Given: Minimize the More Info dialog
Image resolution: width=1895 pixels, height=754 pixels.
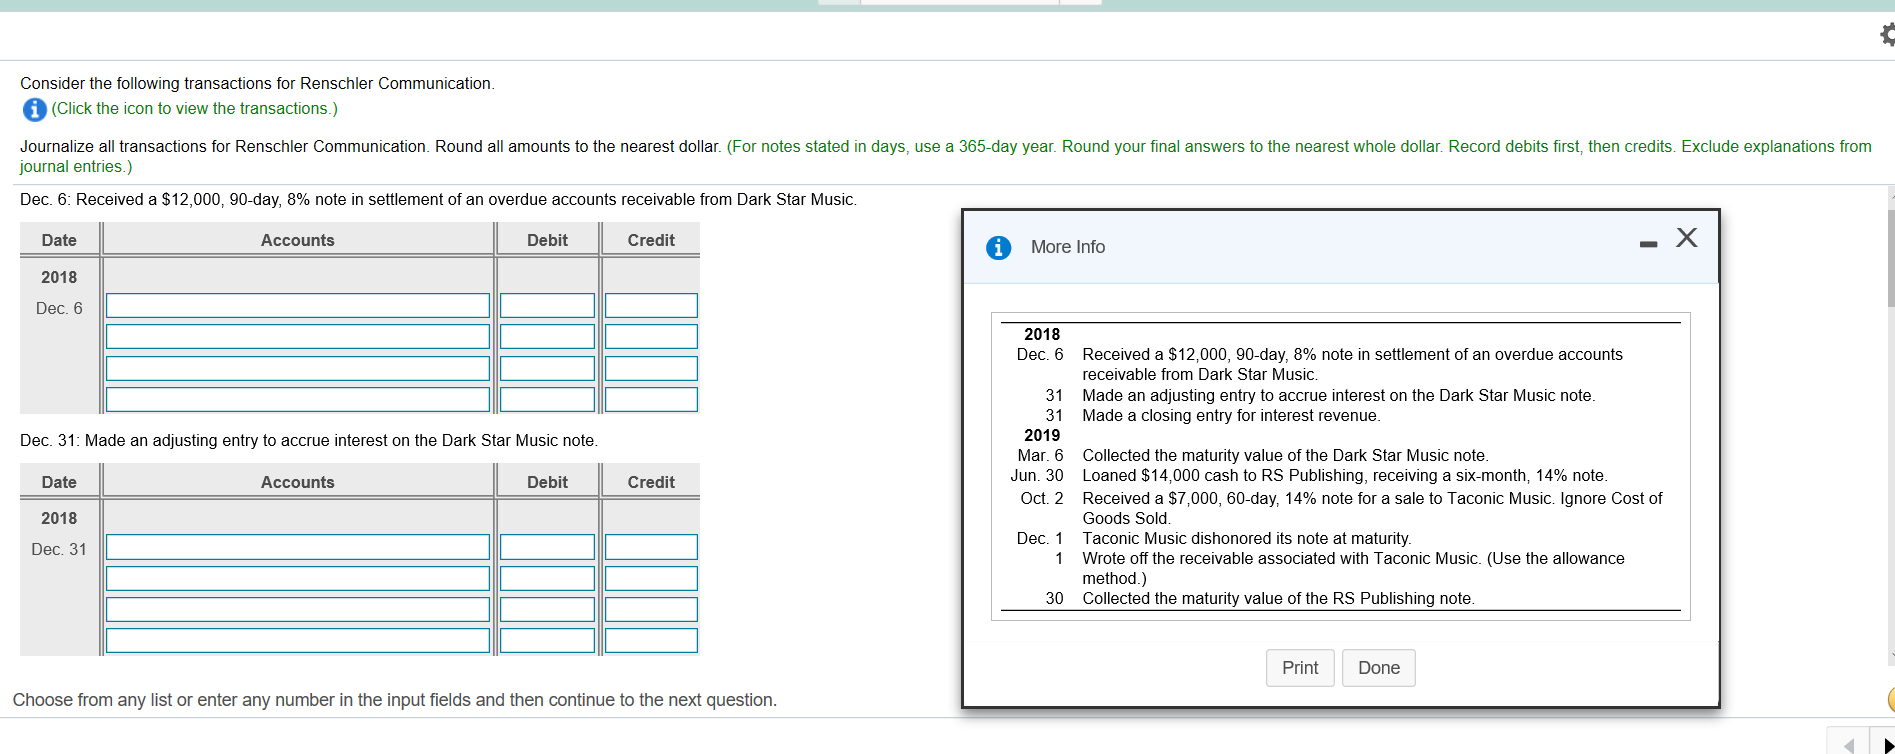Looking at the screenshot, I should [x=1648, y=244].
